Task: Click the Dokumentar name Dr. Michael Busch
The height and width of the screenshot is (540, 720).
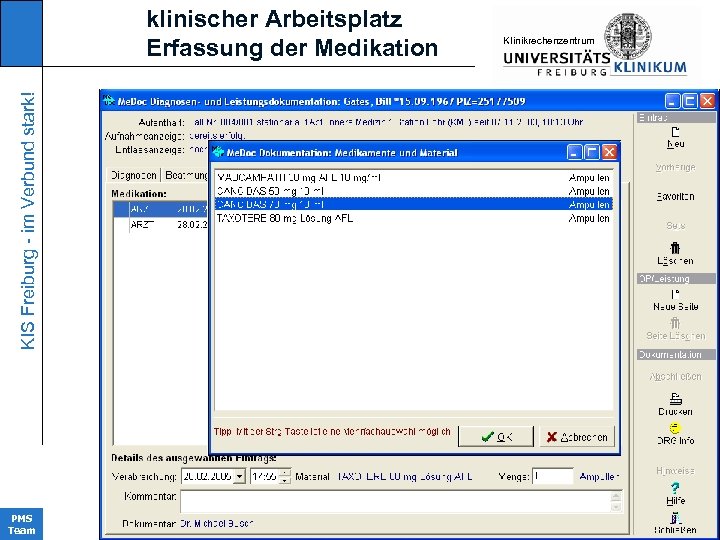Action: pos(216,523)
